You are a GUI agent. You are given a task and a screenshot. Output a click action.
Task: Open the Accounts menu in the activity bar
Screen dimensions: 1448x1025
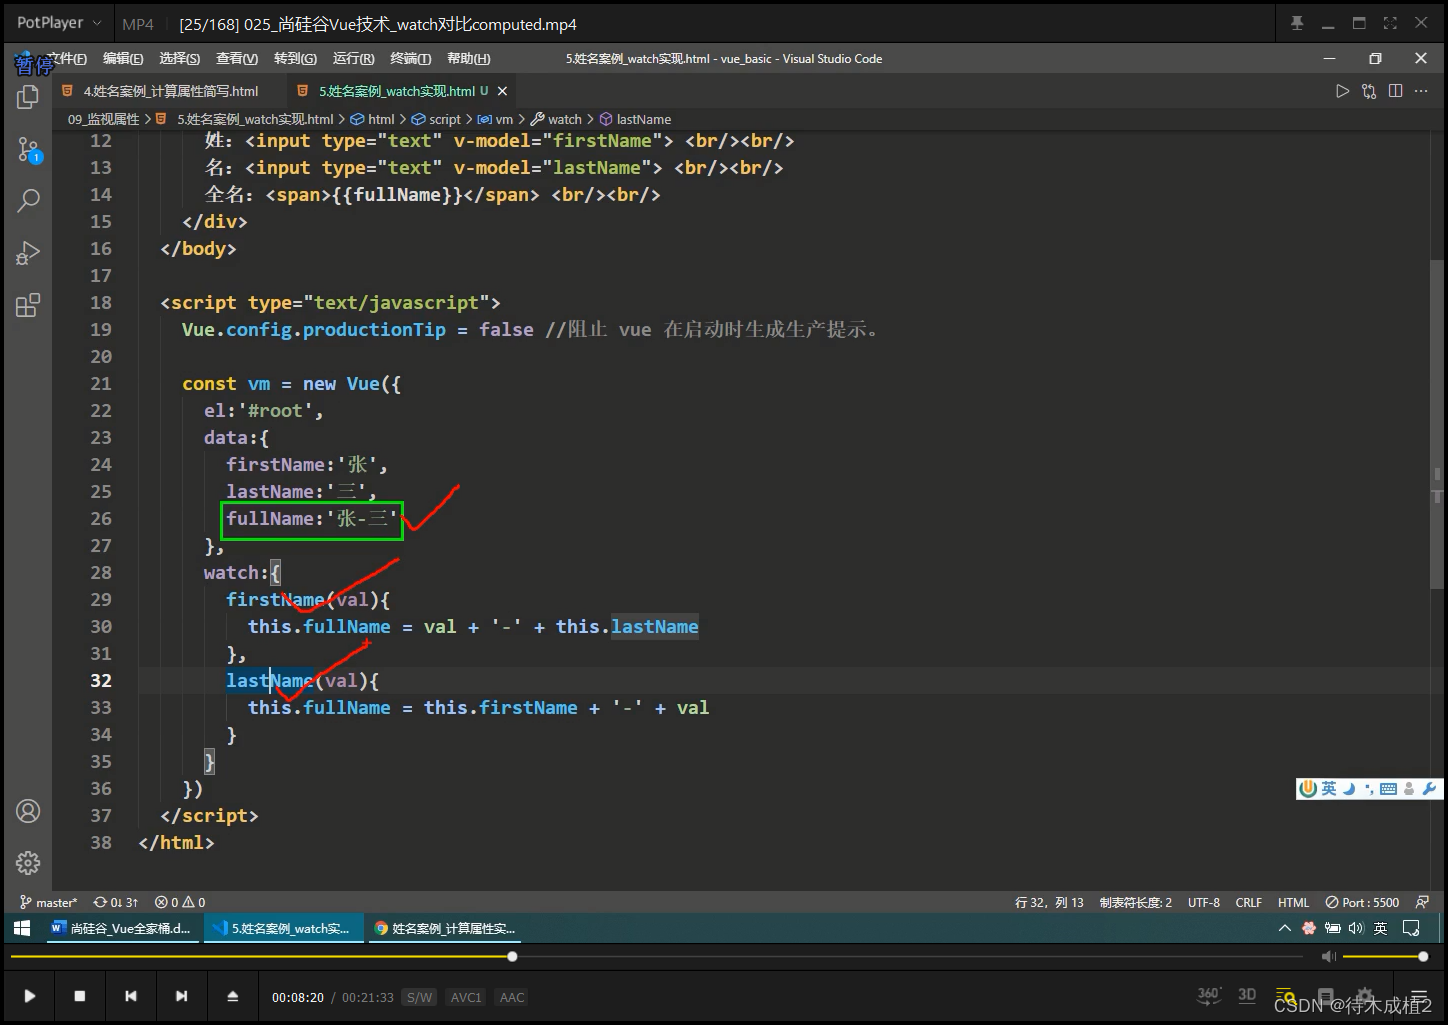coord(28,811)
